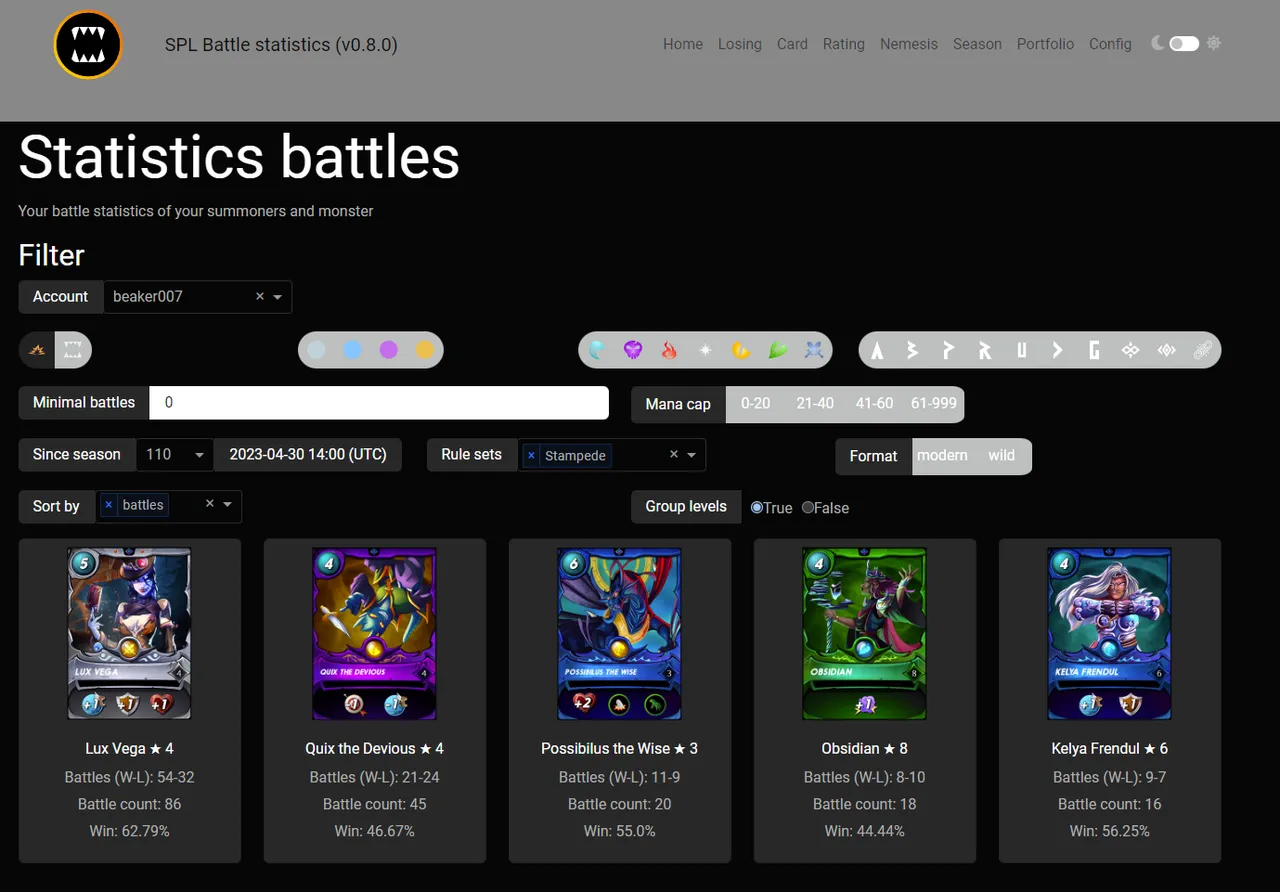Select the common gray rarity swatch

(316, 350)
